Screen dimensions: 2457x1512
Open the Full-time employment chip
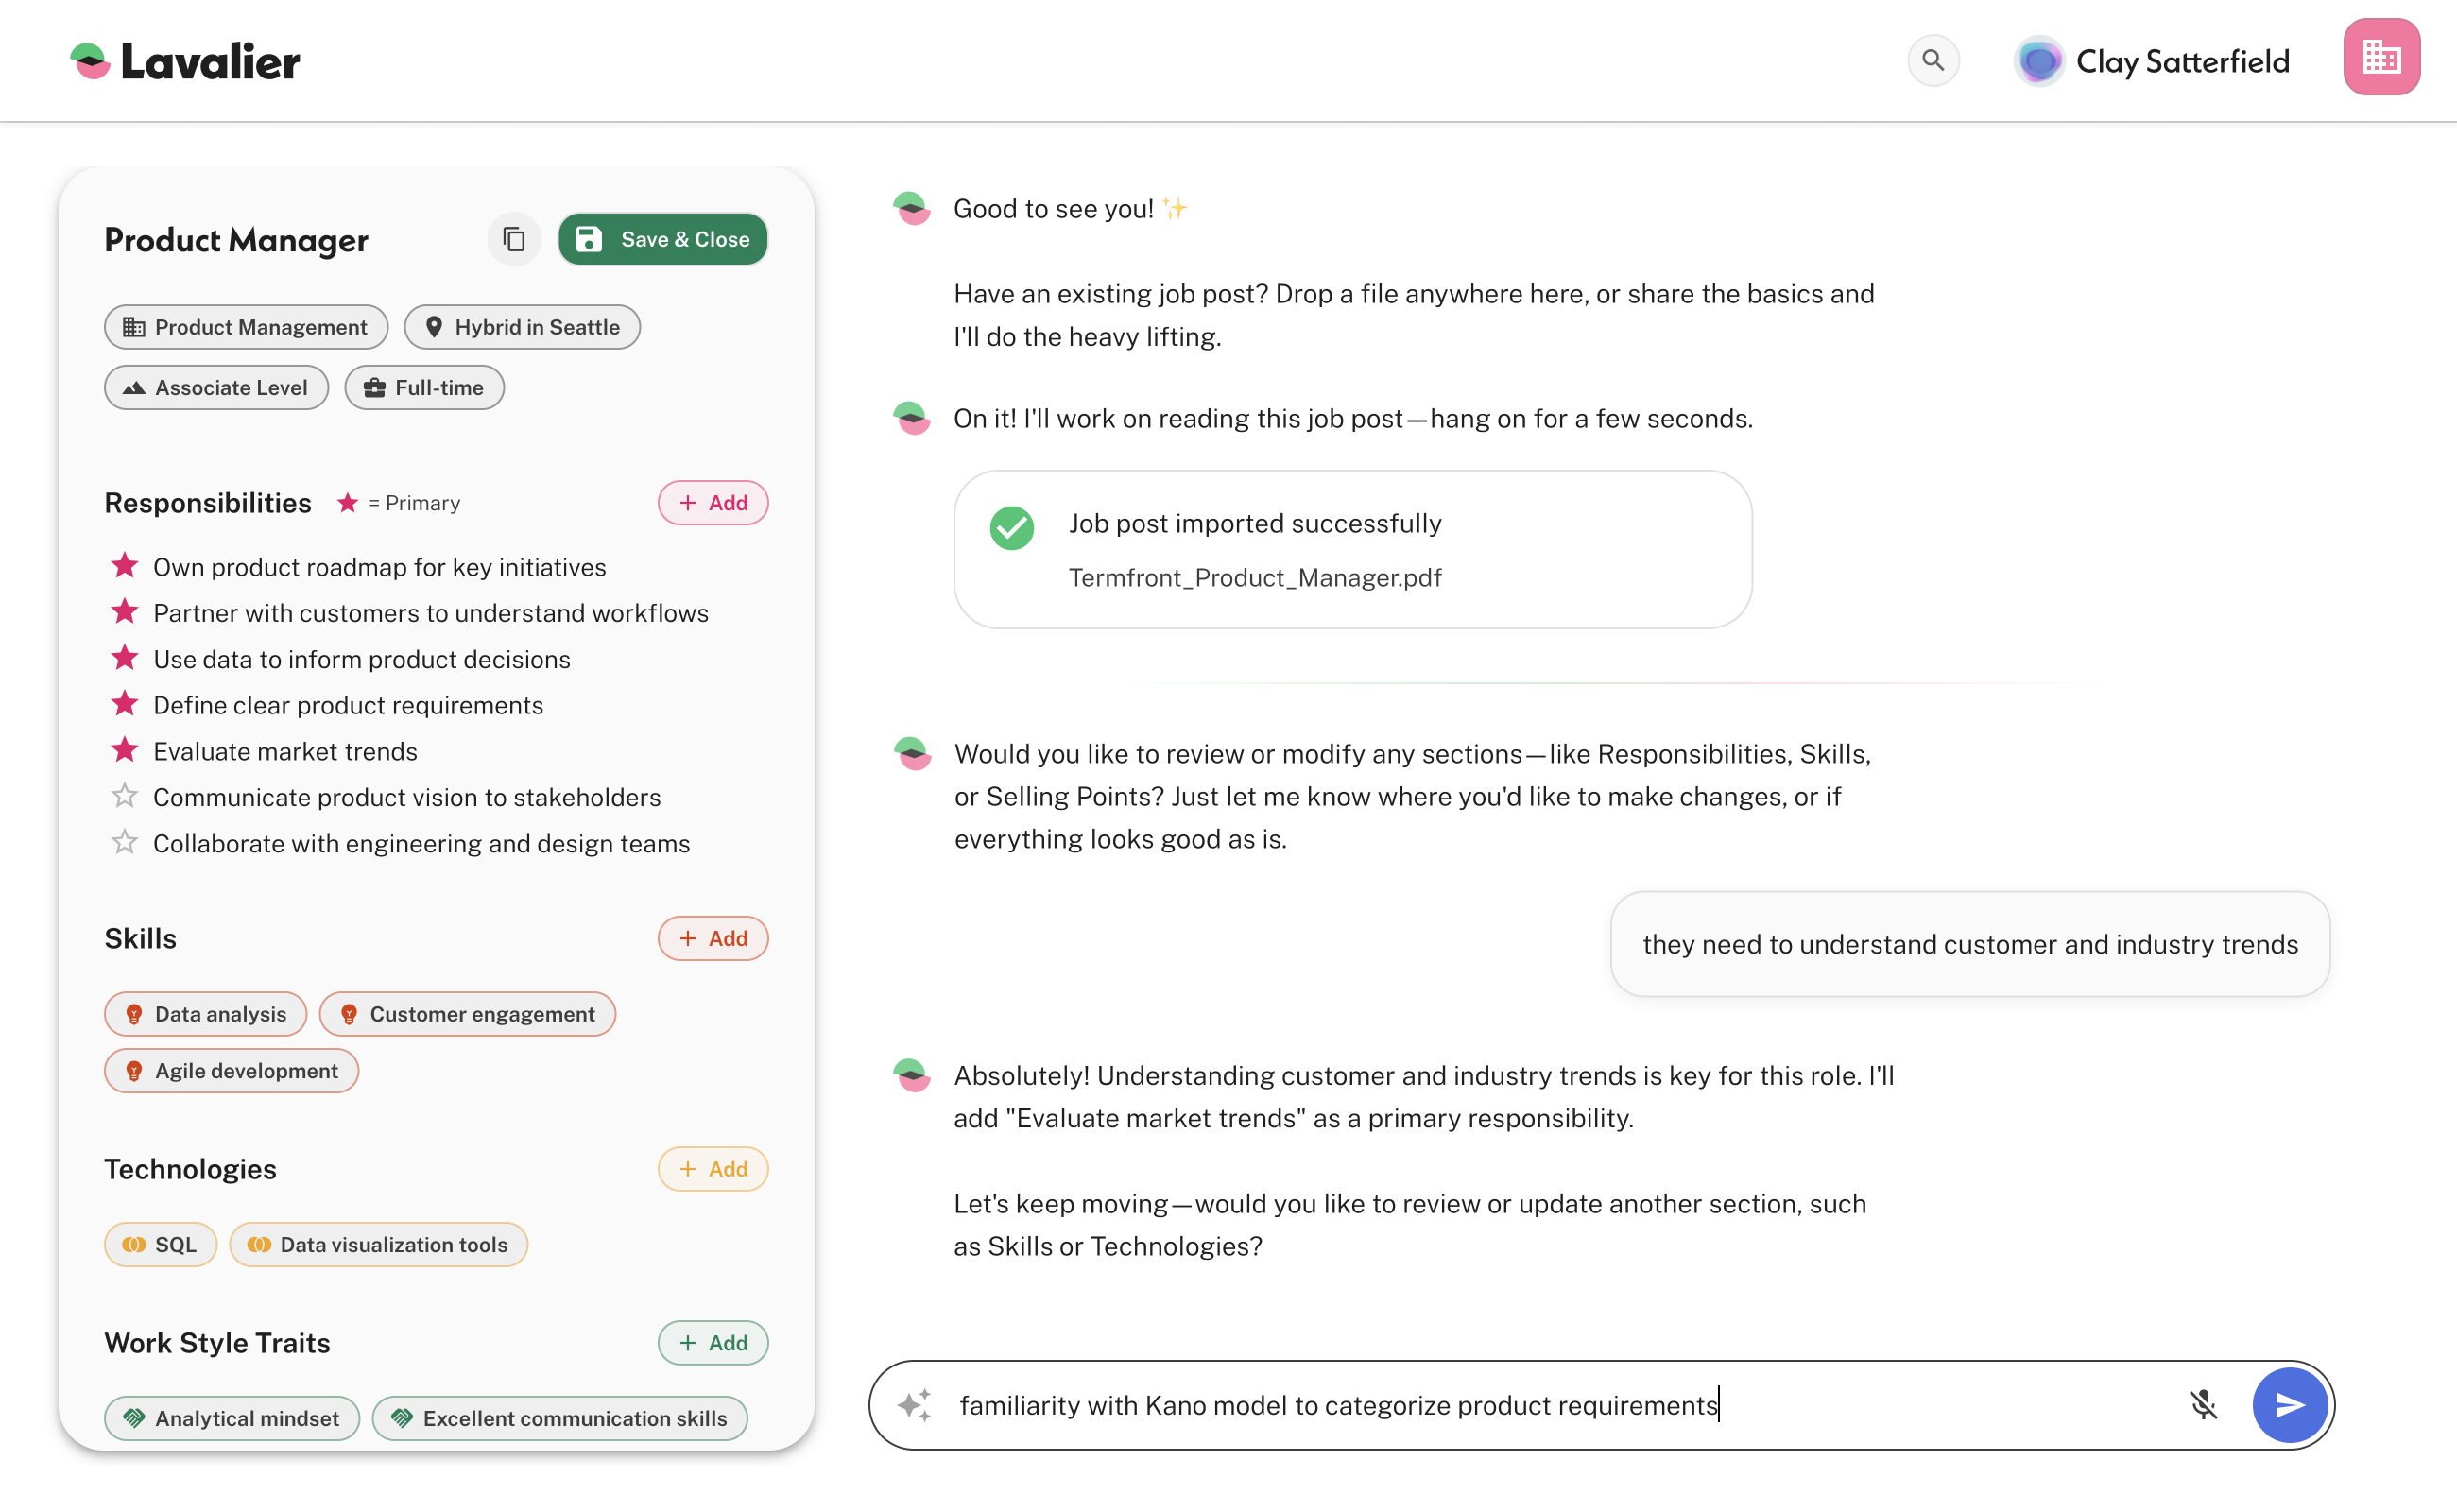coord(424,388)
